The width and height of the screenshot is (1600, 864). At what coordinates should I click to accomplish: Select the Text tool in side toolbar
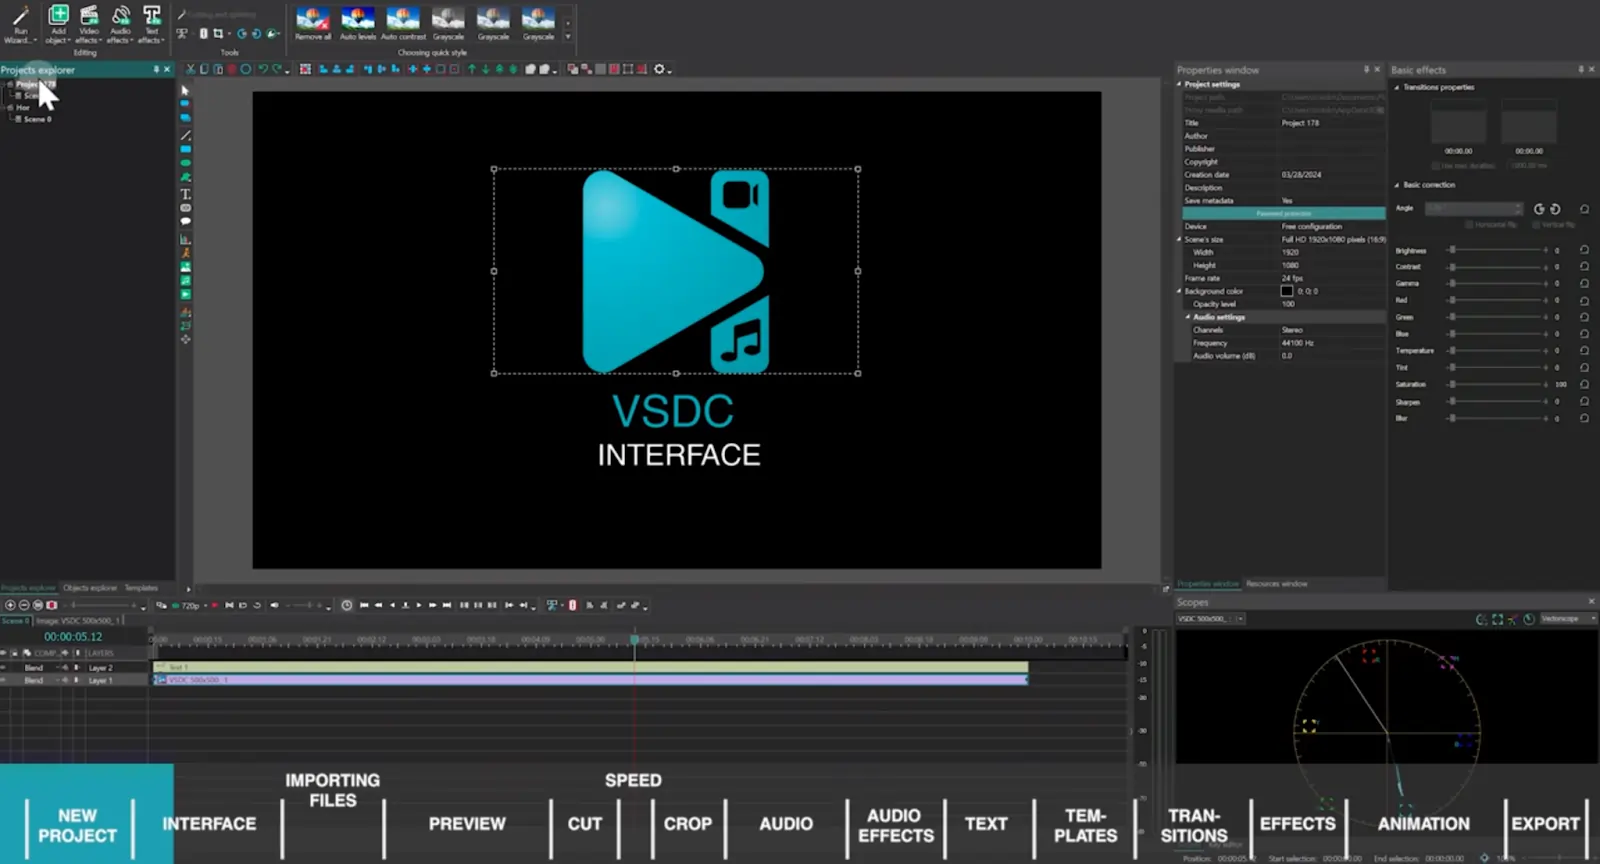click(185, 193)
